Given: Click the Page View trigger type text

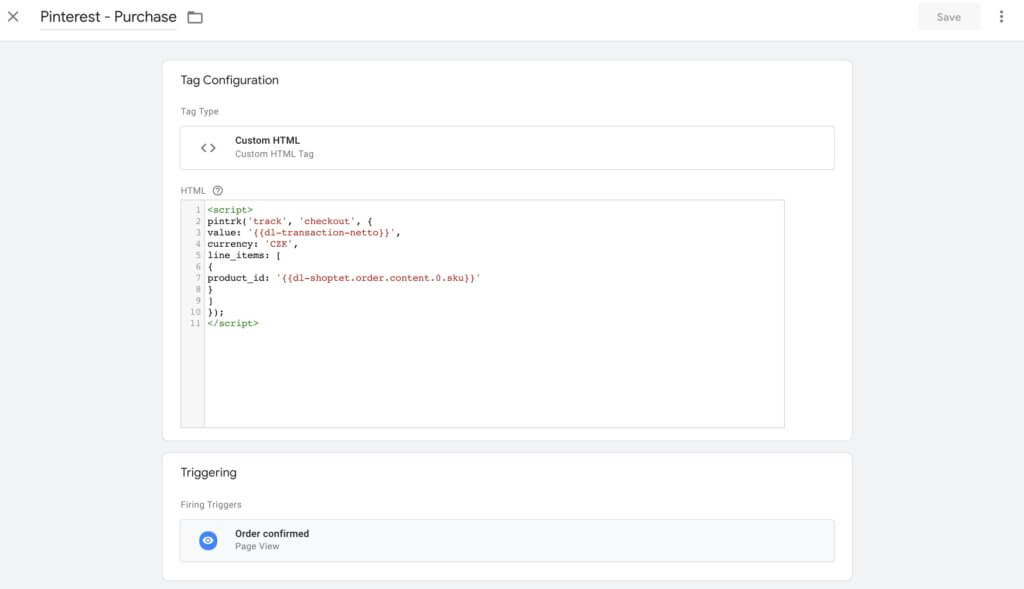Looking at the screenshot, I should tap(257, 547).
